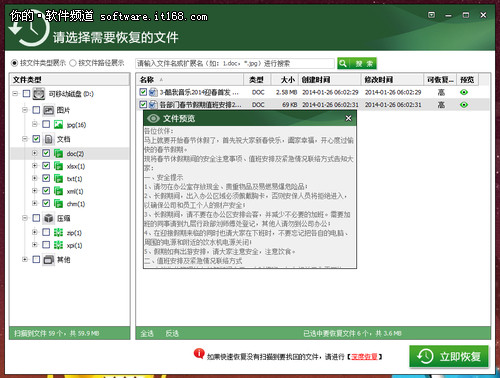Check the compressed category checkbox
The height and width of the screenshot is (378, 500).
tap(36, 218)
